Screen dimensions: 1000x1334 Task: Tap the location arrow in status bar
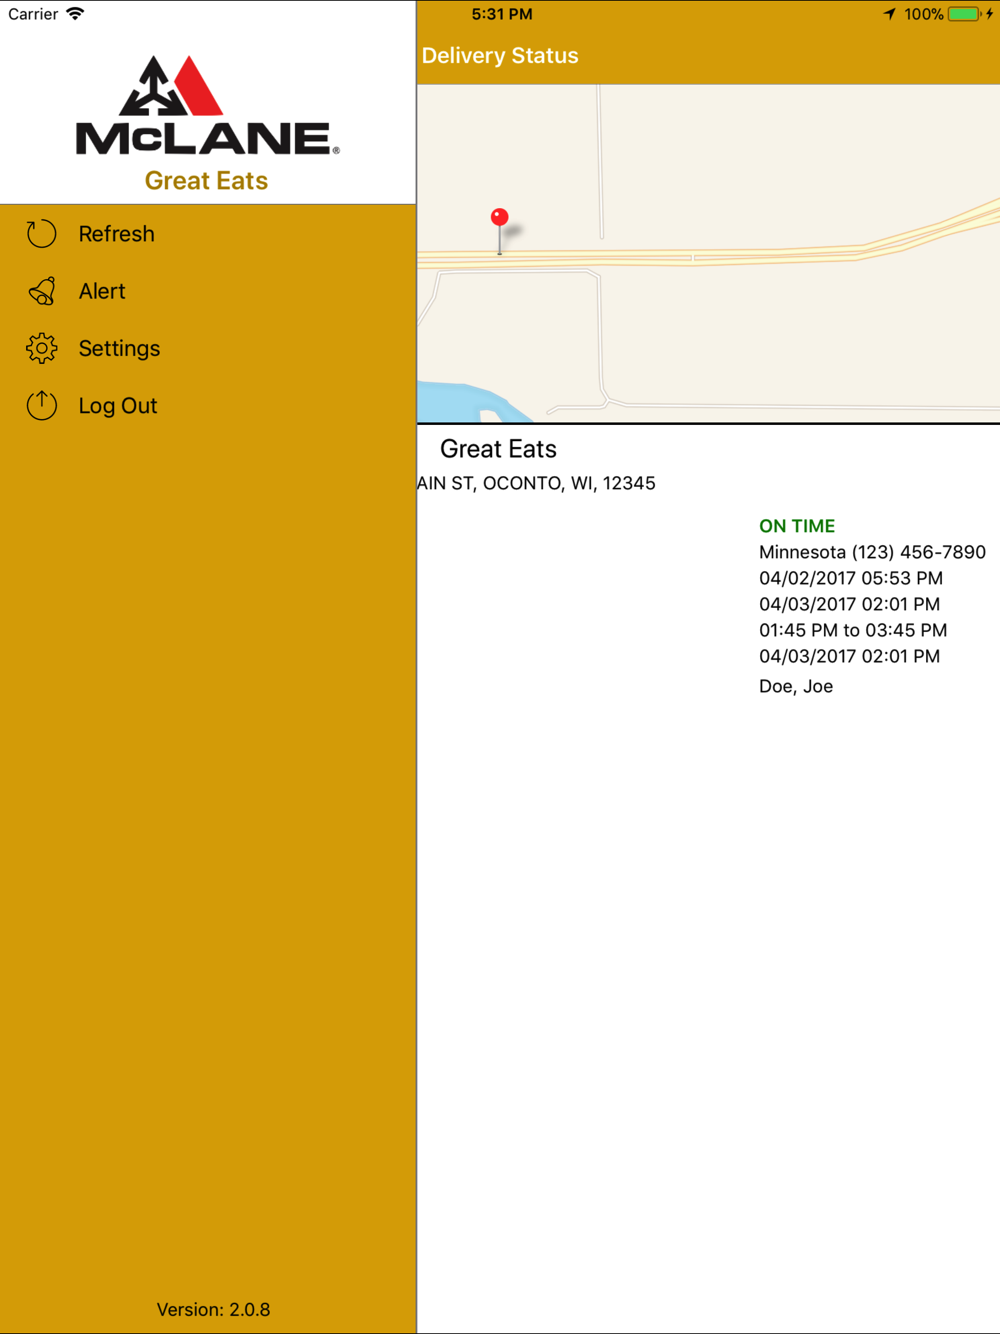(889, 14)
